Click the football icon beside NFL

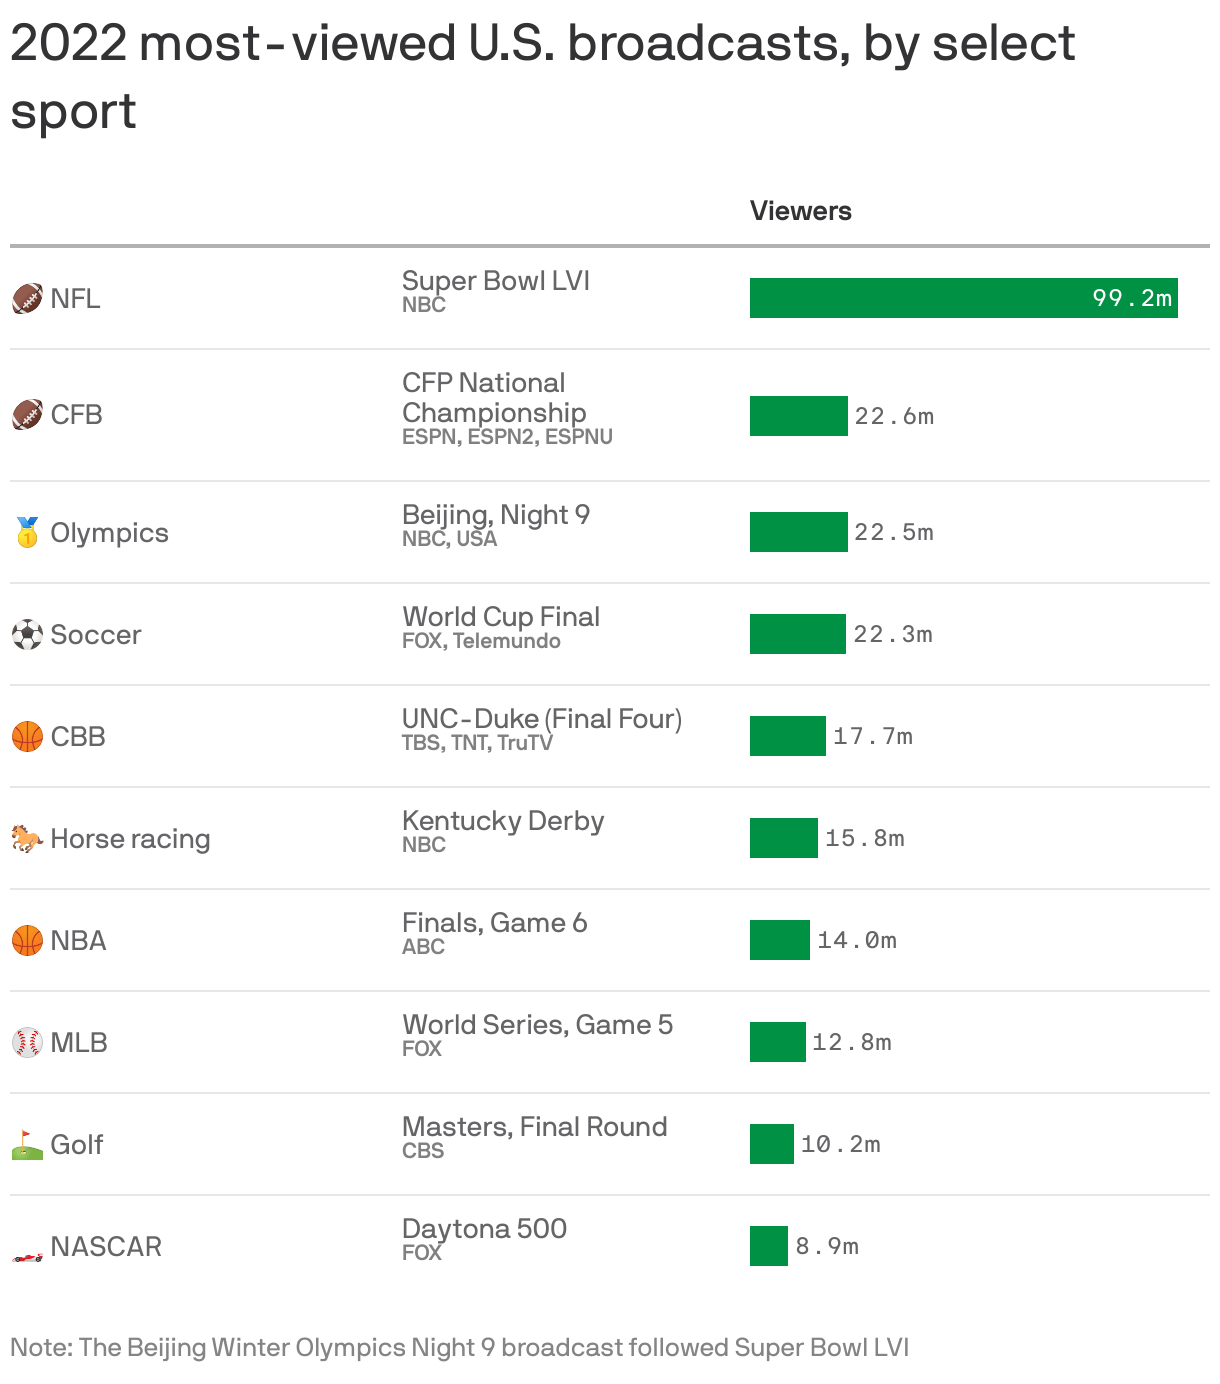(x=27, y=298)
